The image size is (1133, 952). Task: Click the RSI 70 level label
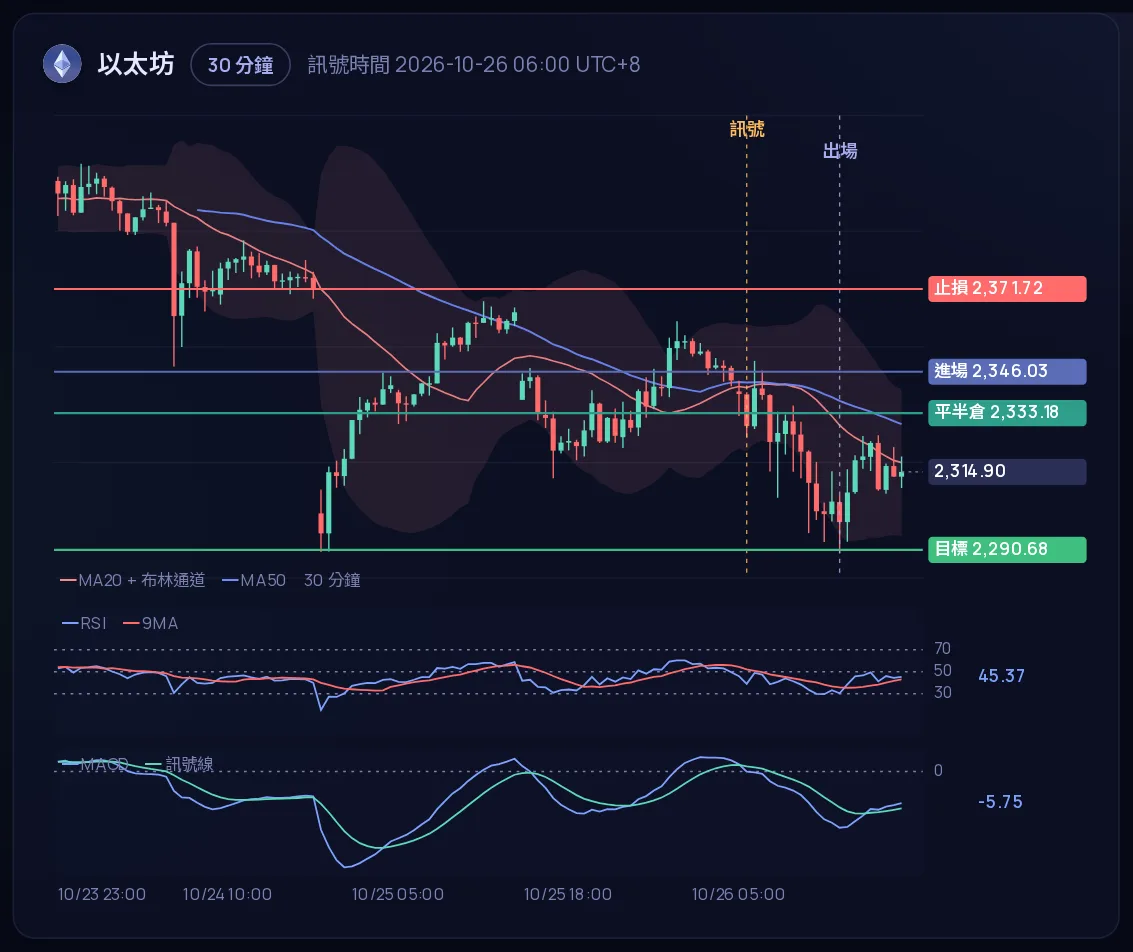[942, 648]
